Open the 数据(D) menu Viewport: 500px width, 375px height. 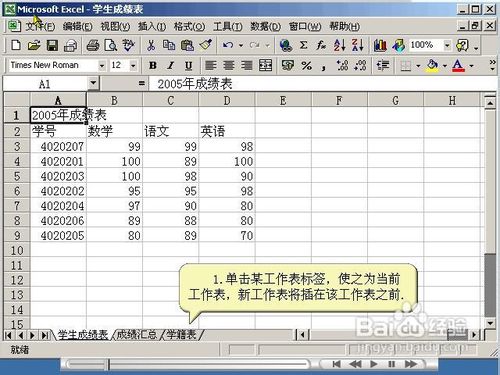266,26
